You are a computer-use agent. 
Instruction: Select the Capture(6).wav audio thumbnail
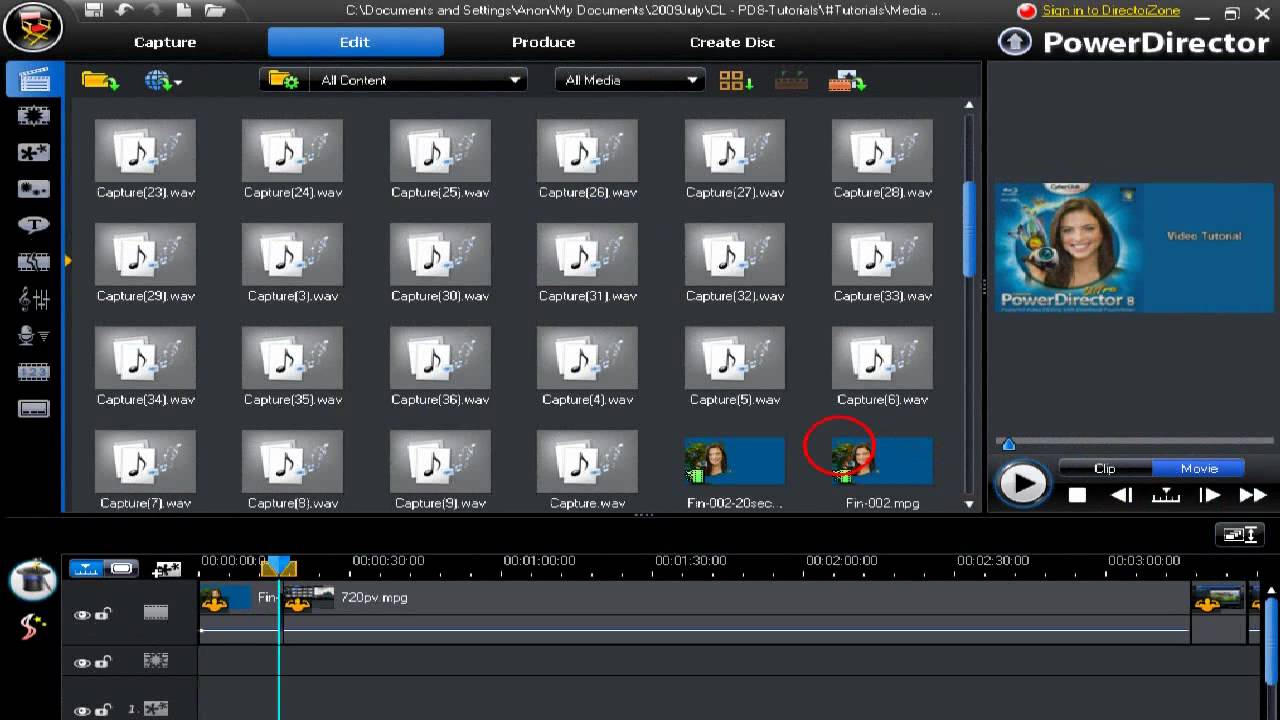pos(882,358)
